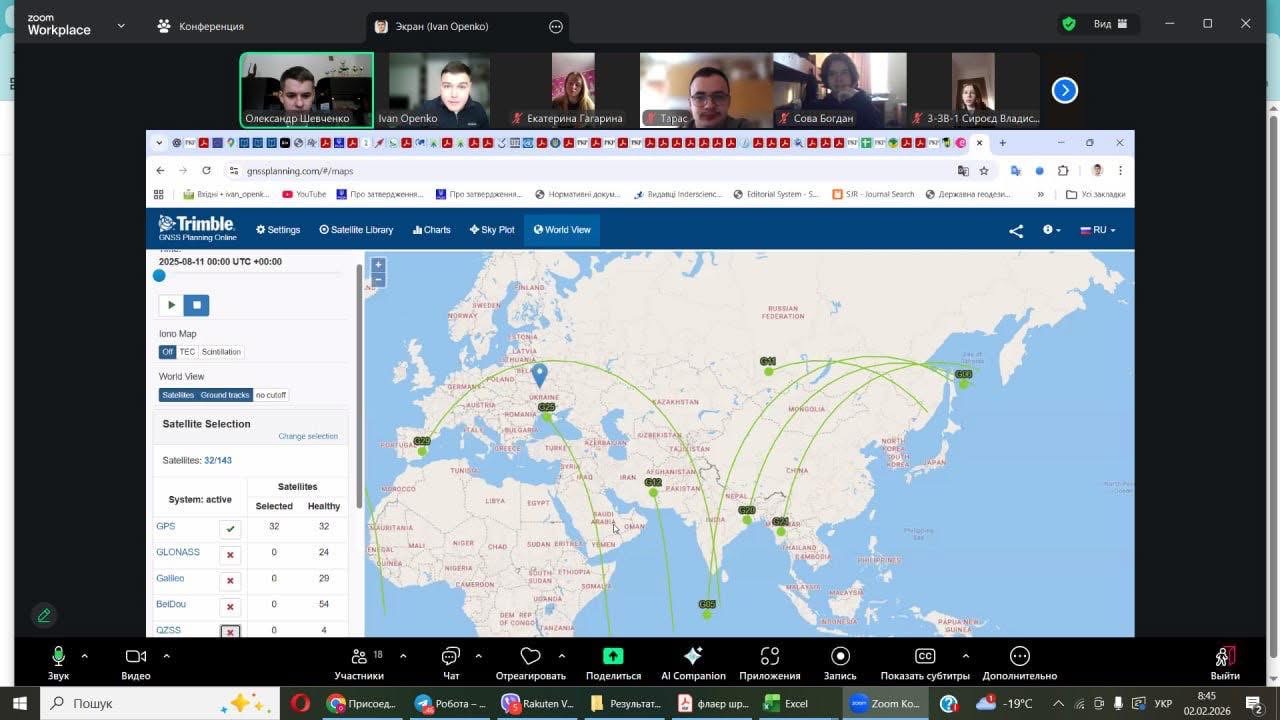Open Zoom Workplace dropdown arrow

point(121,25)
